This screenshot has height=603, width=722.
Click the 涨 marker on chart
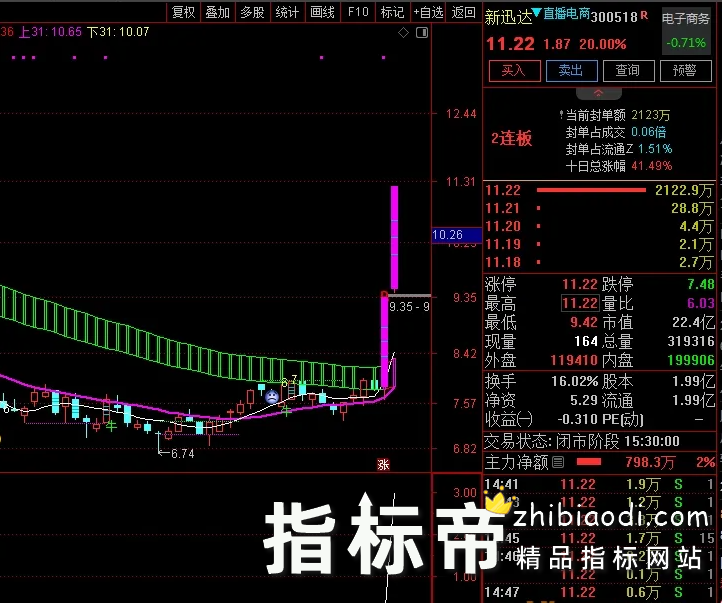click(x=383, y=464)
